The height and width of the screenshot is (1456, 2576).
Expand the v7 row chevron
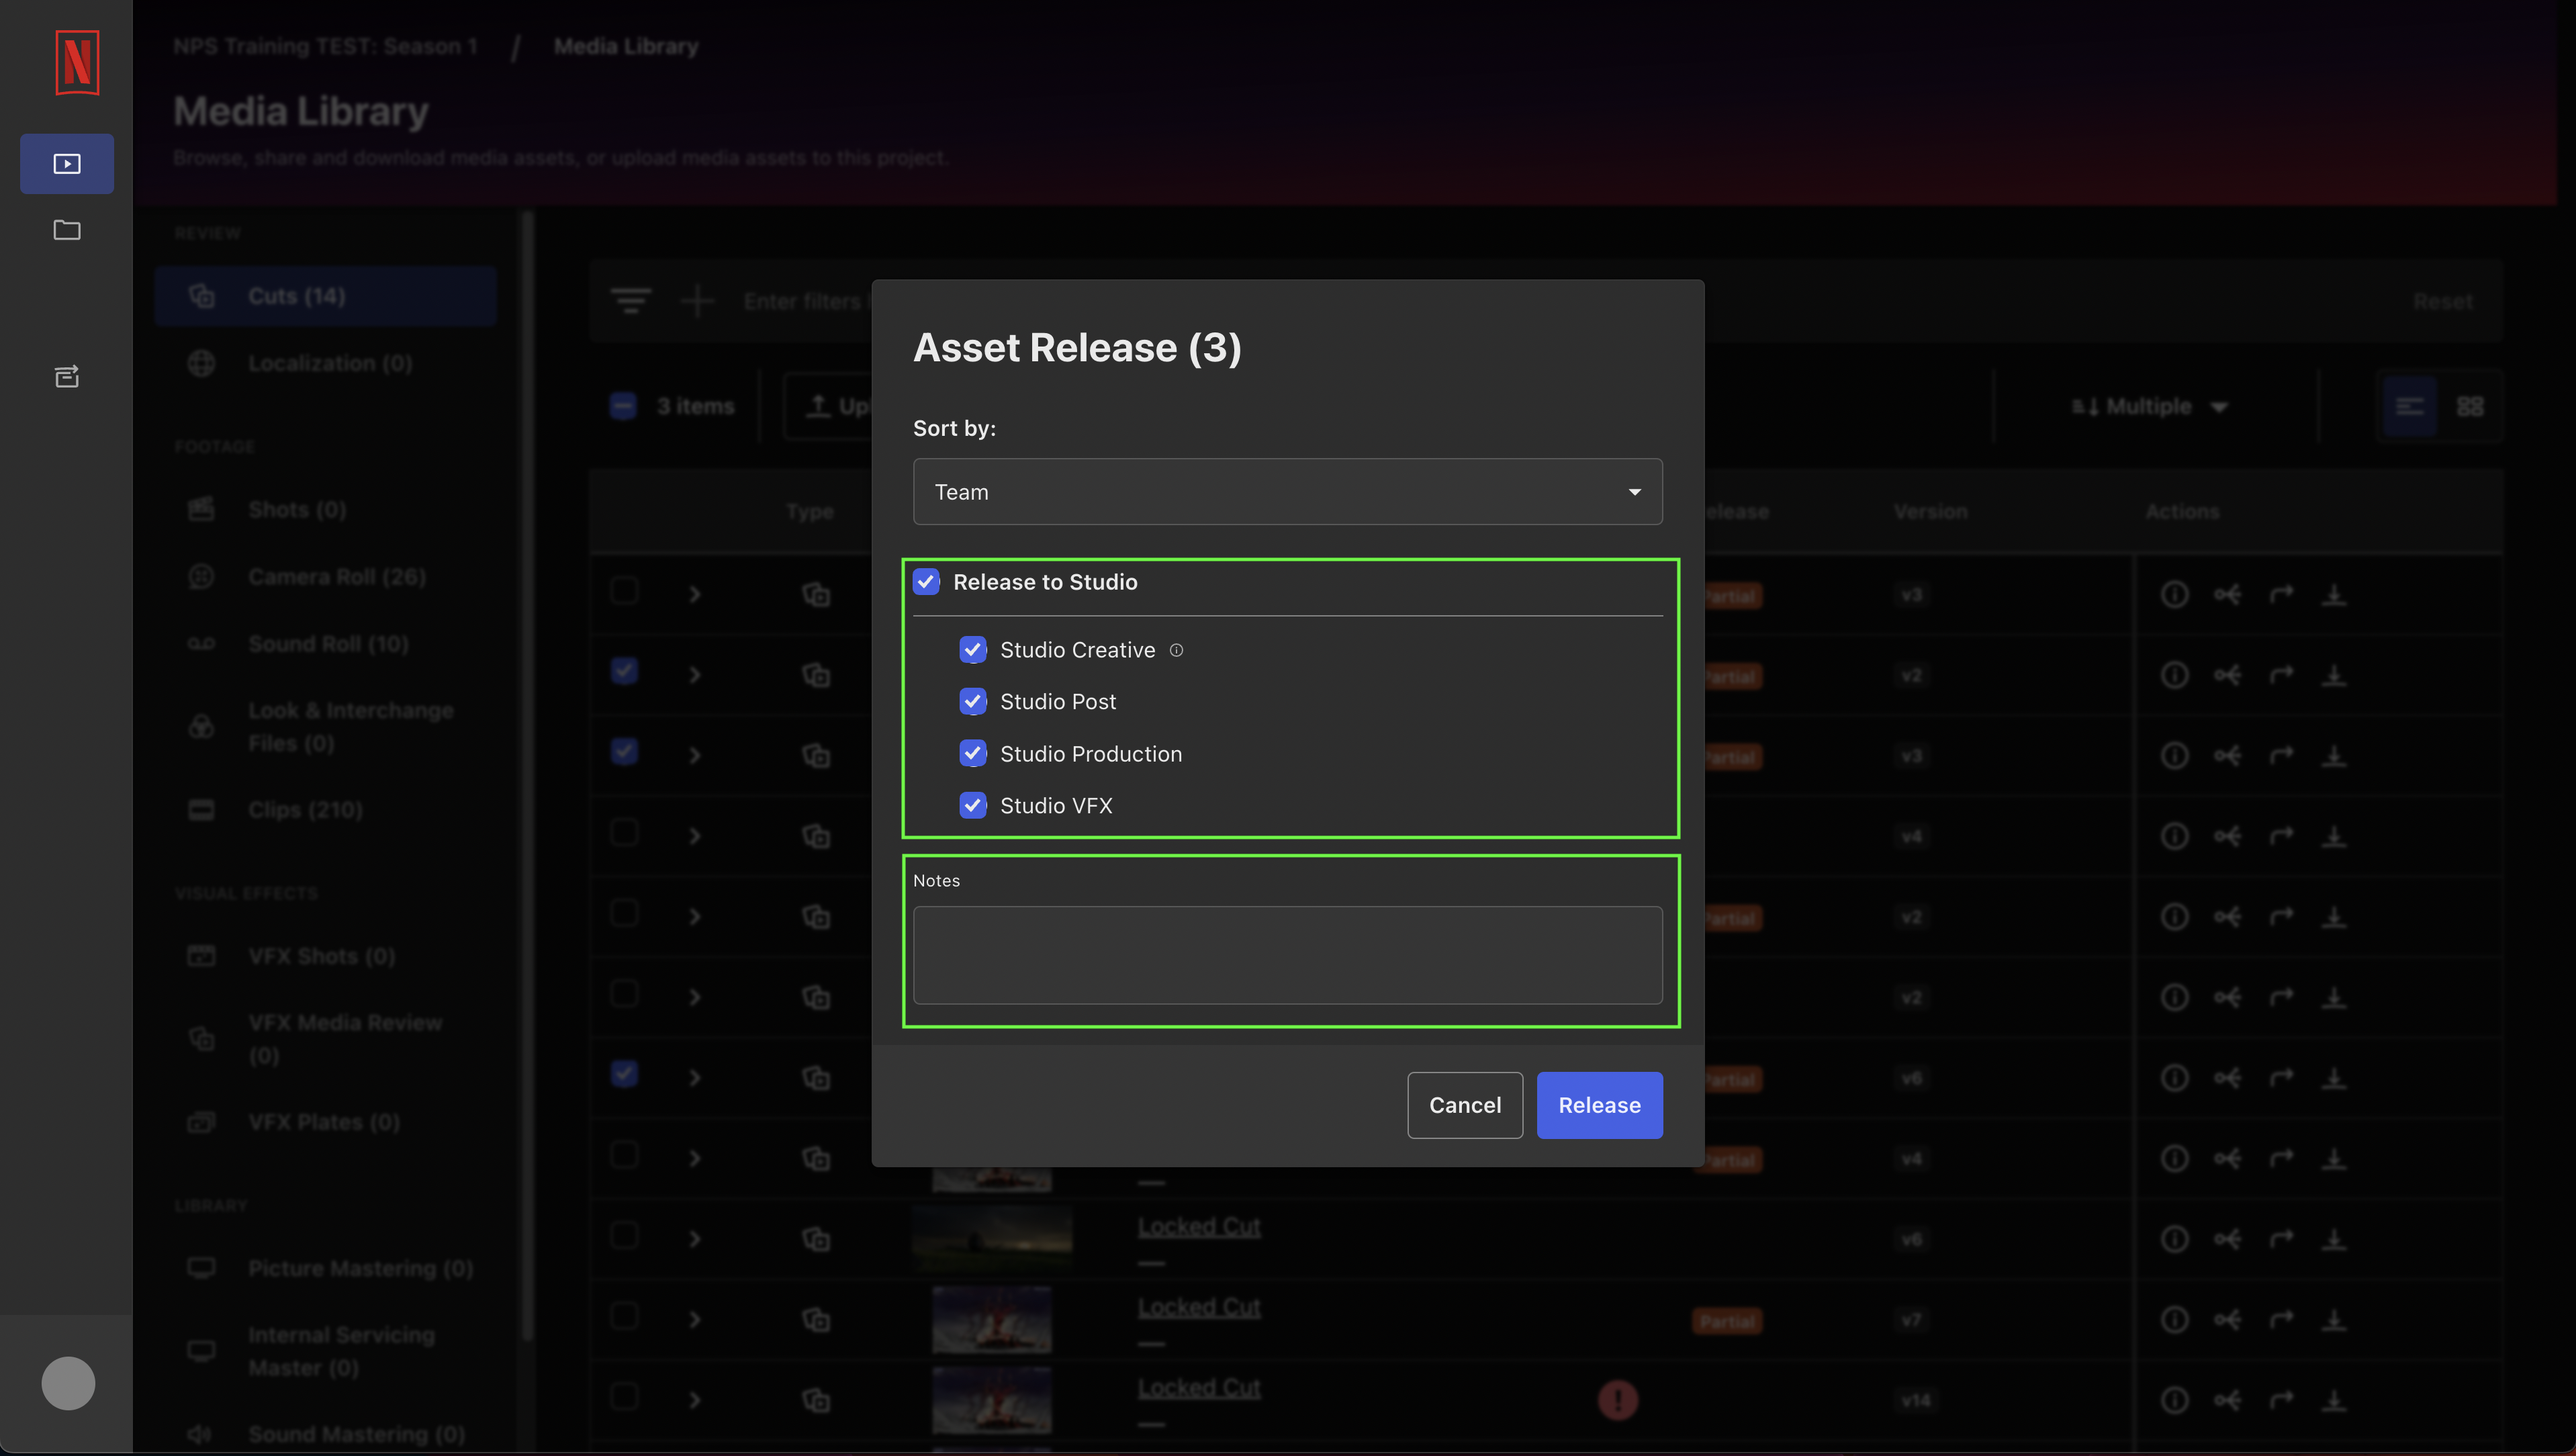[695, 1320]
